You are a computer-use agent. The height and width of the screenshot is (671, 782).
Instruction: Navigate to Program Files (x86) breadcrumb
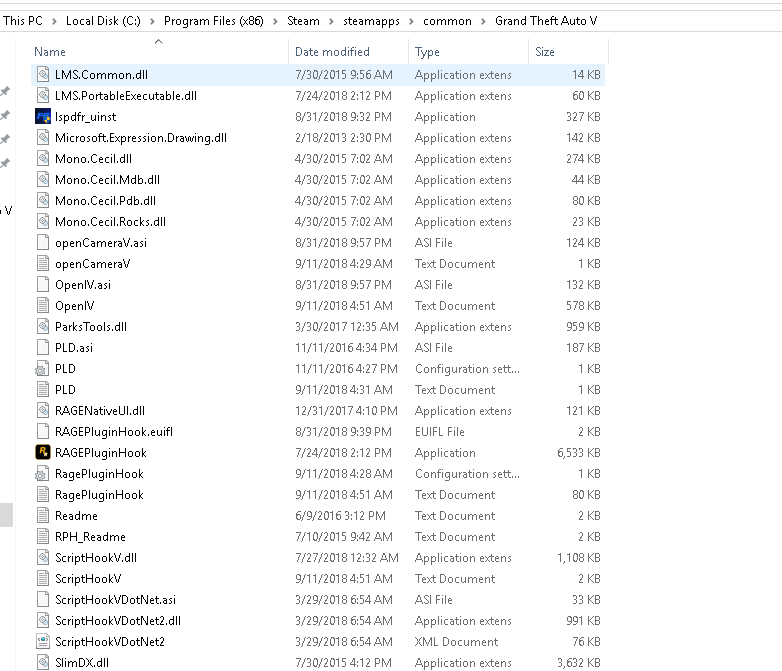(213, 21)
